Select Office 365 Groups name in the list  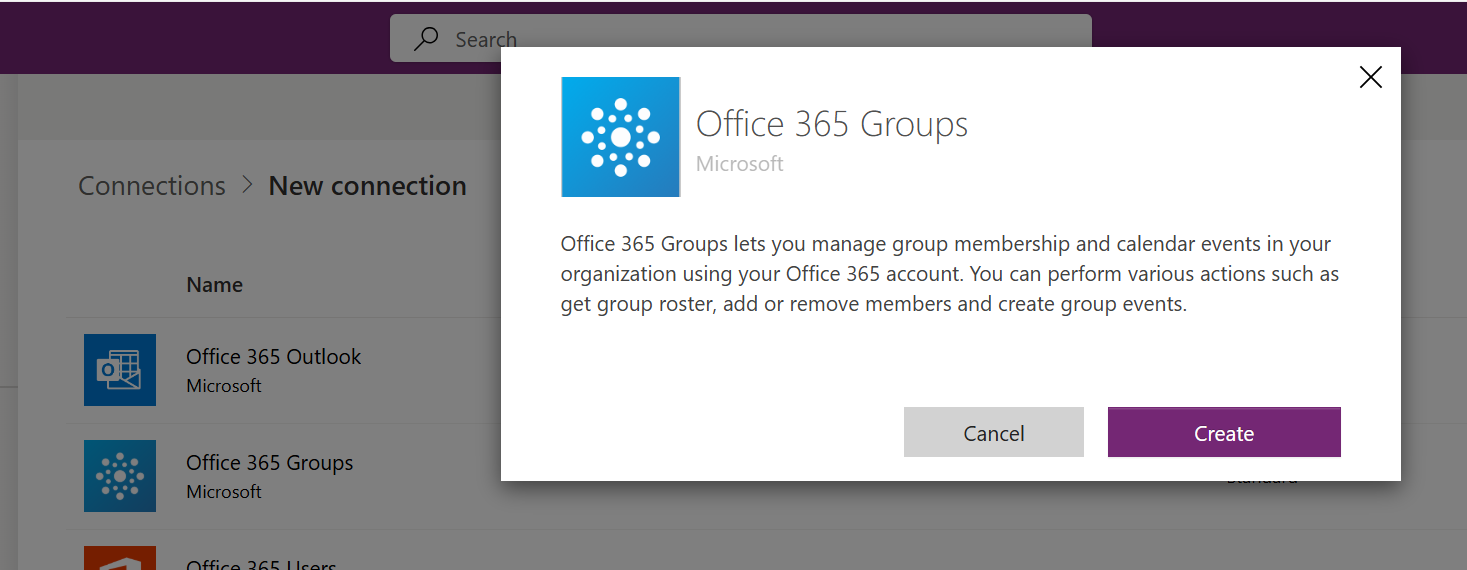269,463
